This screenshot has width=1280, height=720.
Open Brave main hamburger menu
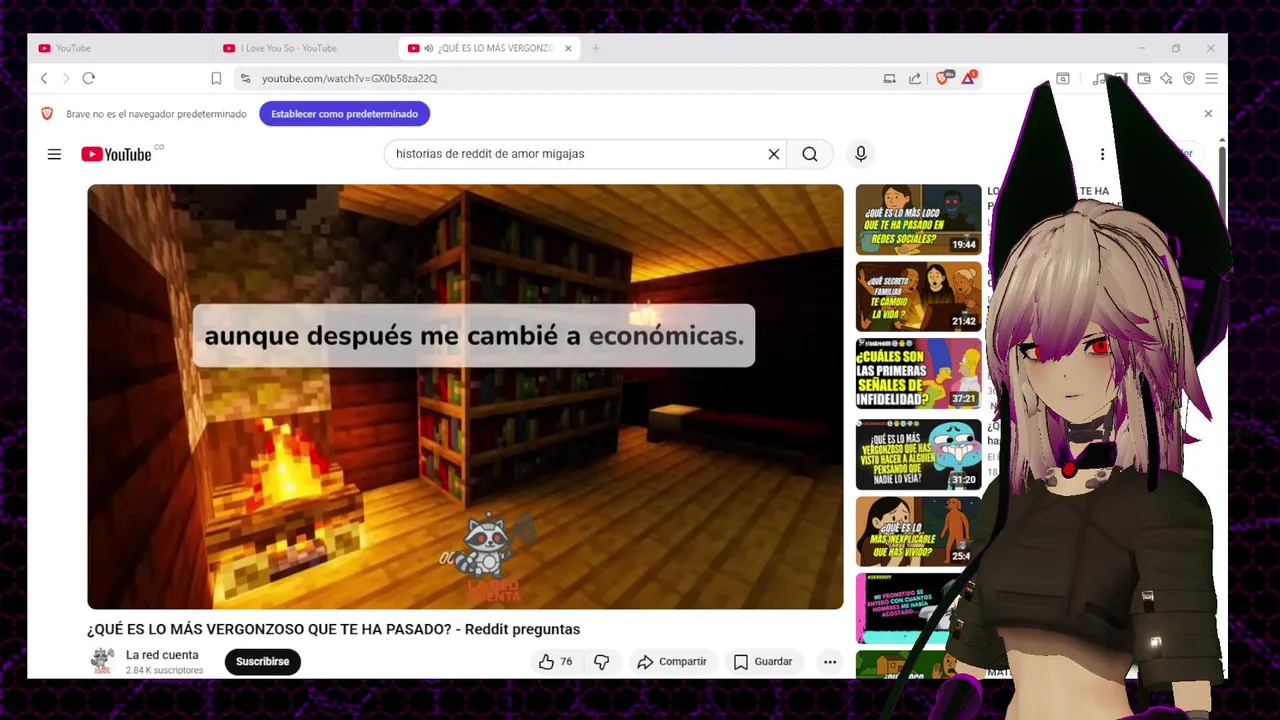1211,78
